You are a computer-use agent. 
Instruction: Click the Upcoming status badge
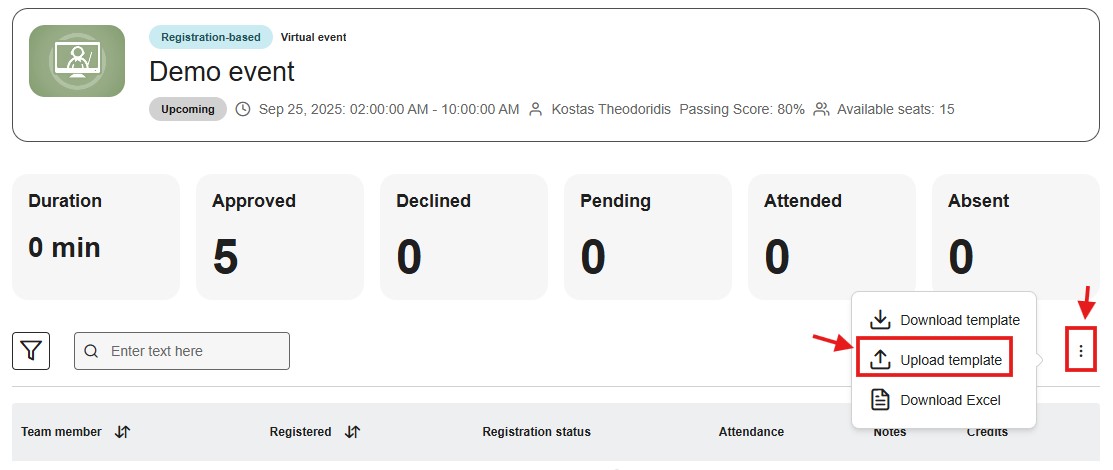click(x=188, y=109)
